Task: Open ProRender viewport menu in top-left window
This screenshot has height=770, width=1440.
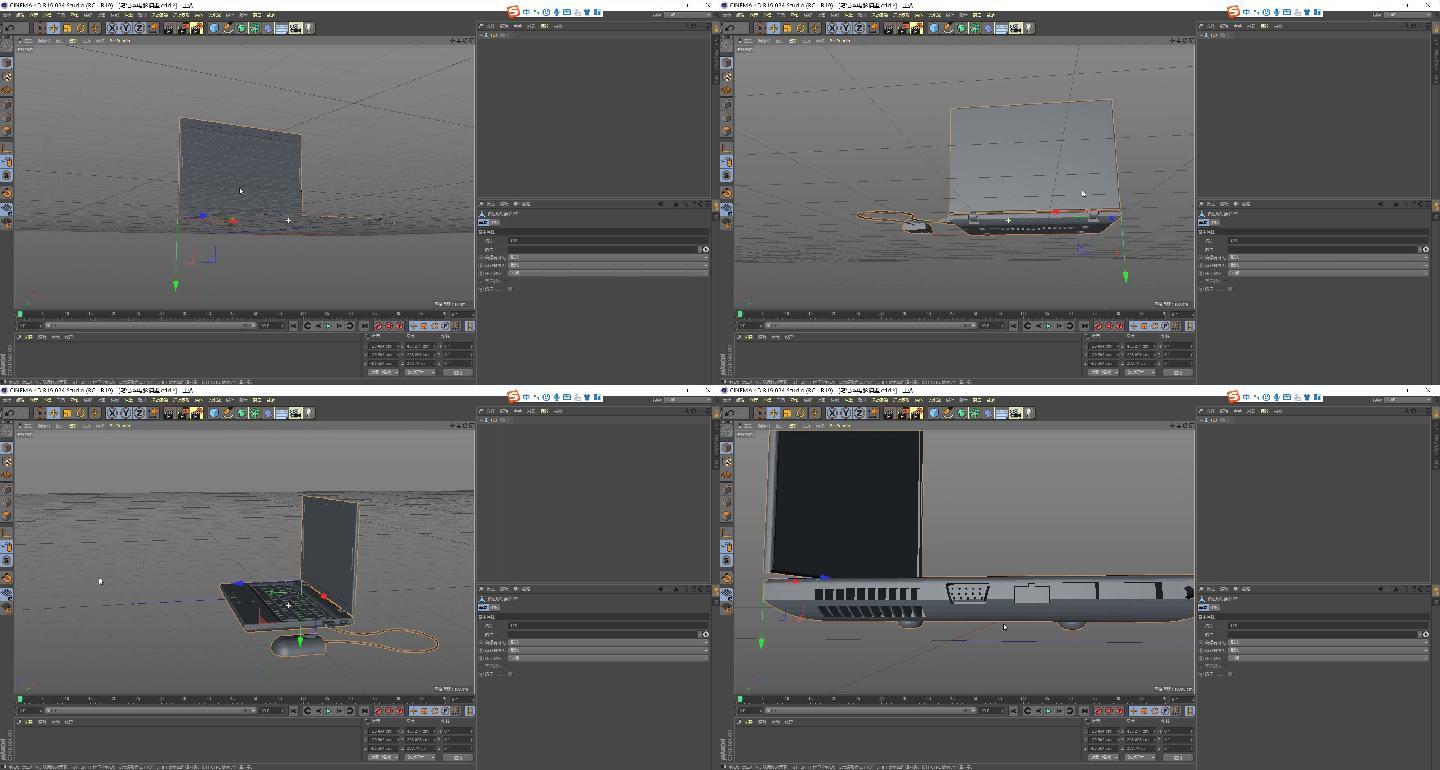Action: [x=120, y=41]
